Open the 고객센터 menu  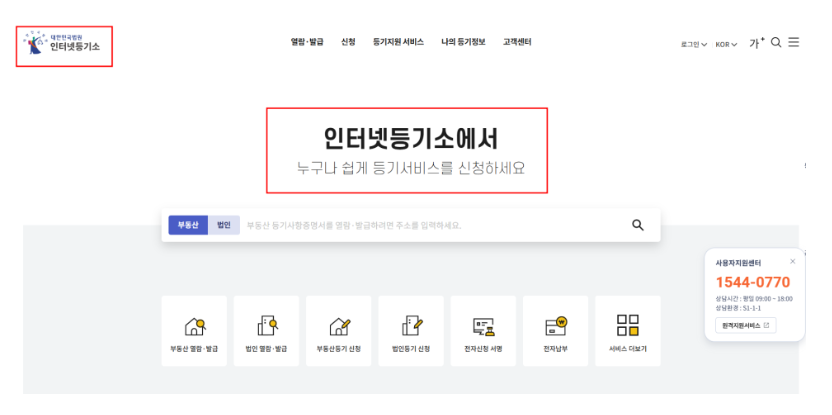click(x=517, y=42)
